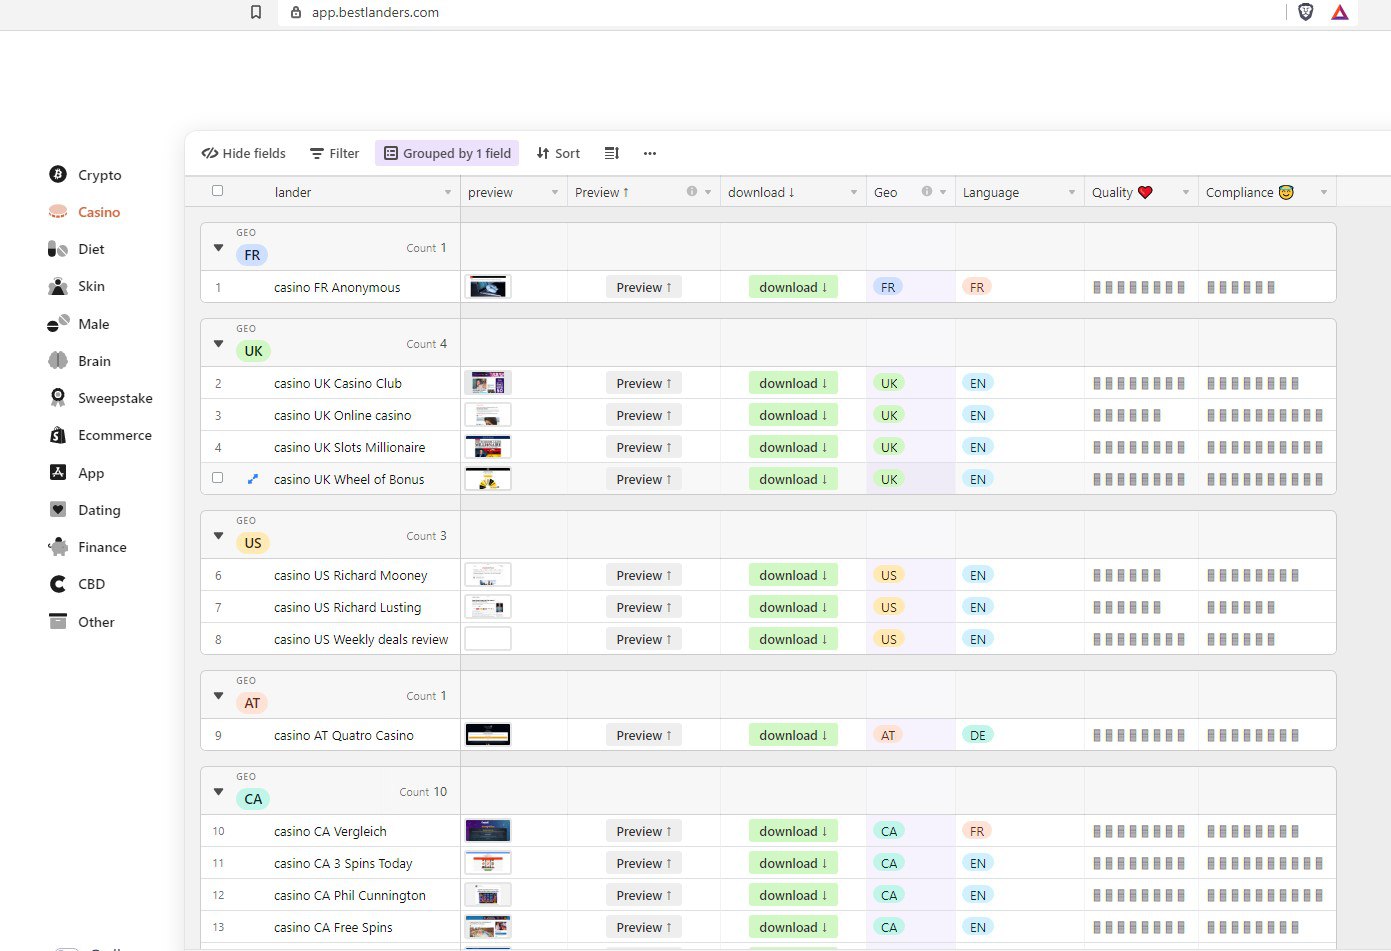The height and width of the screenshot is (951, 1391).
Task: Open the Filter menu
Action: click(x=334, y=153)
